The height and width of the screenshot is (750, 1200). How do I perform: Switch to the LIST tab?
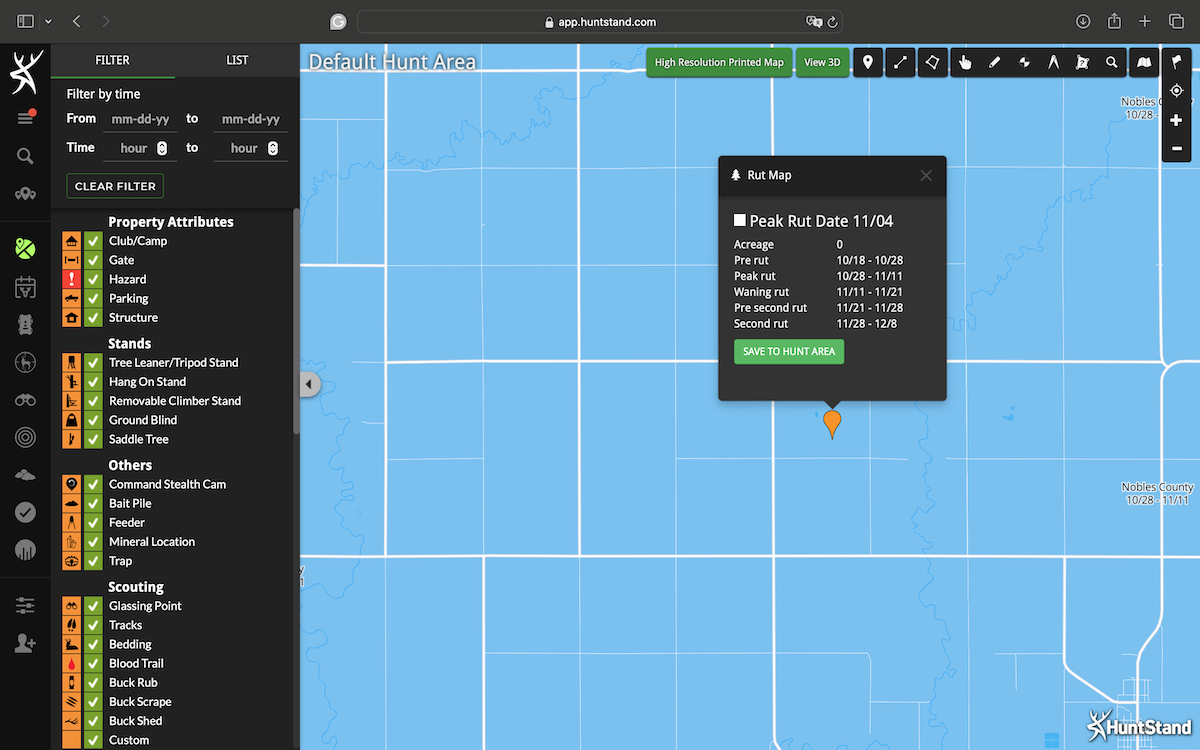(237, 60)
